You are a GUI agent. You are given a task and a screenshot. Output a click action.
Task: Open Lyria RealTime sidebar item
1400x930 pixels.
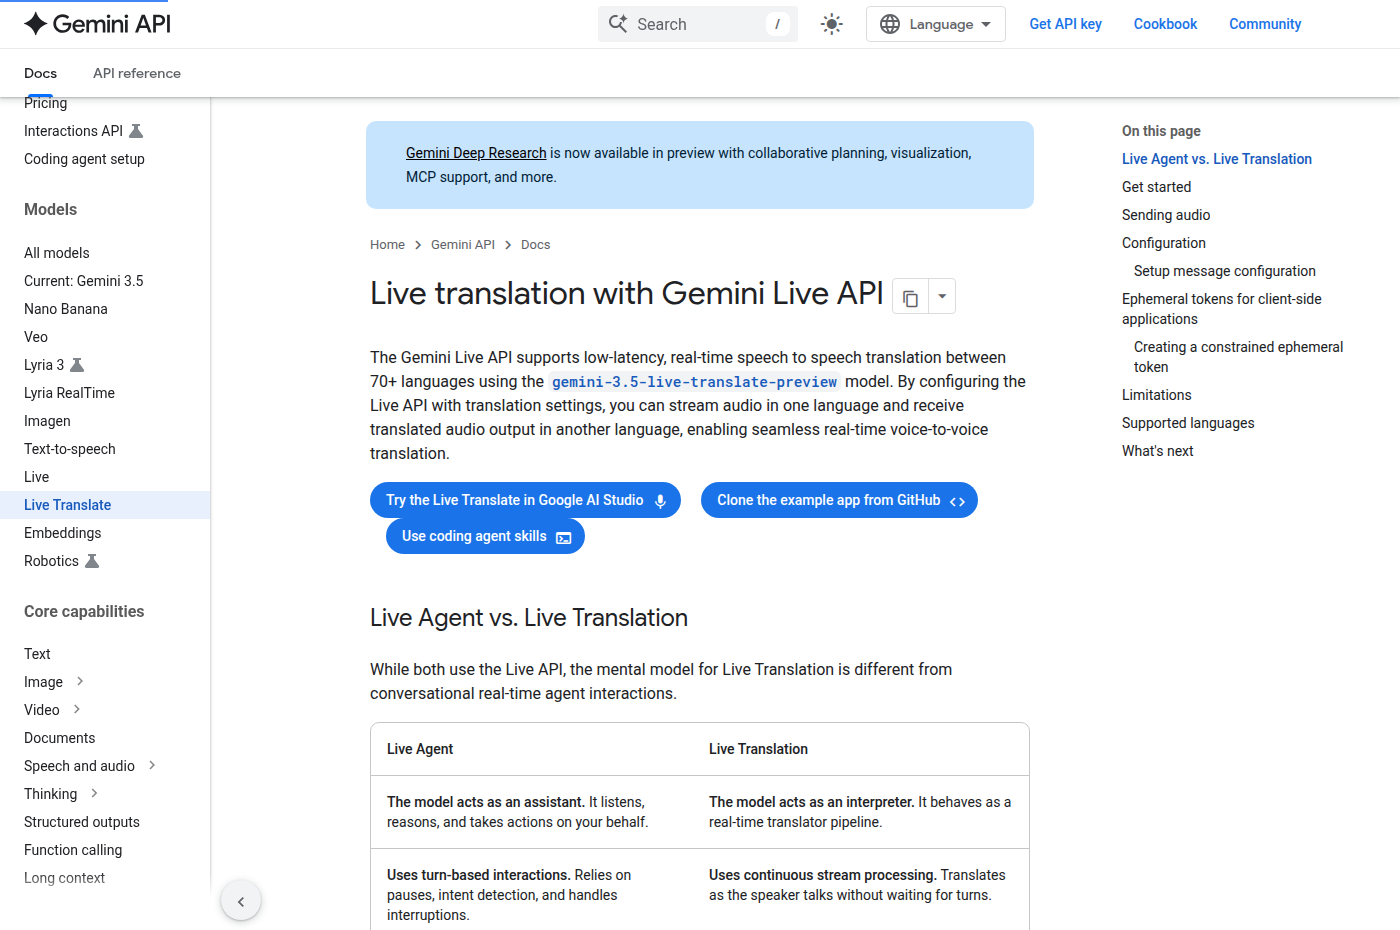(69, 393)
